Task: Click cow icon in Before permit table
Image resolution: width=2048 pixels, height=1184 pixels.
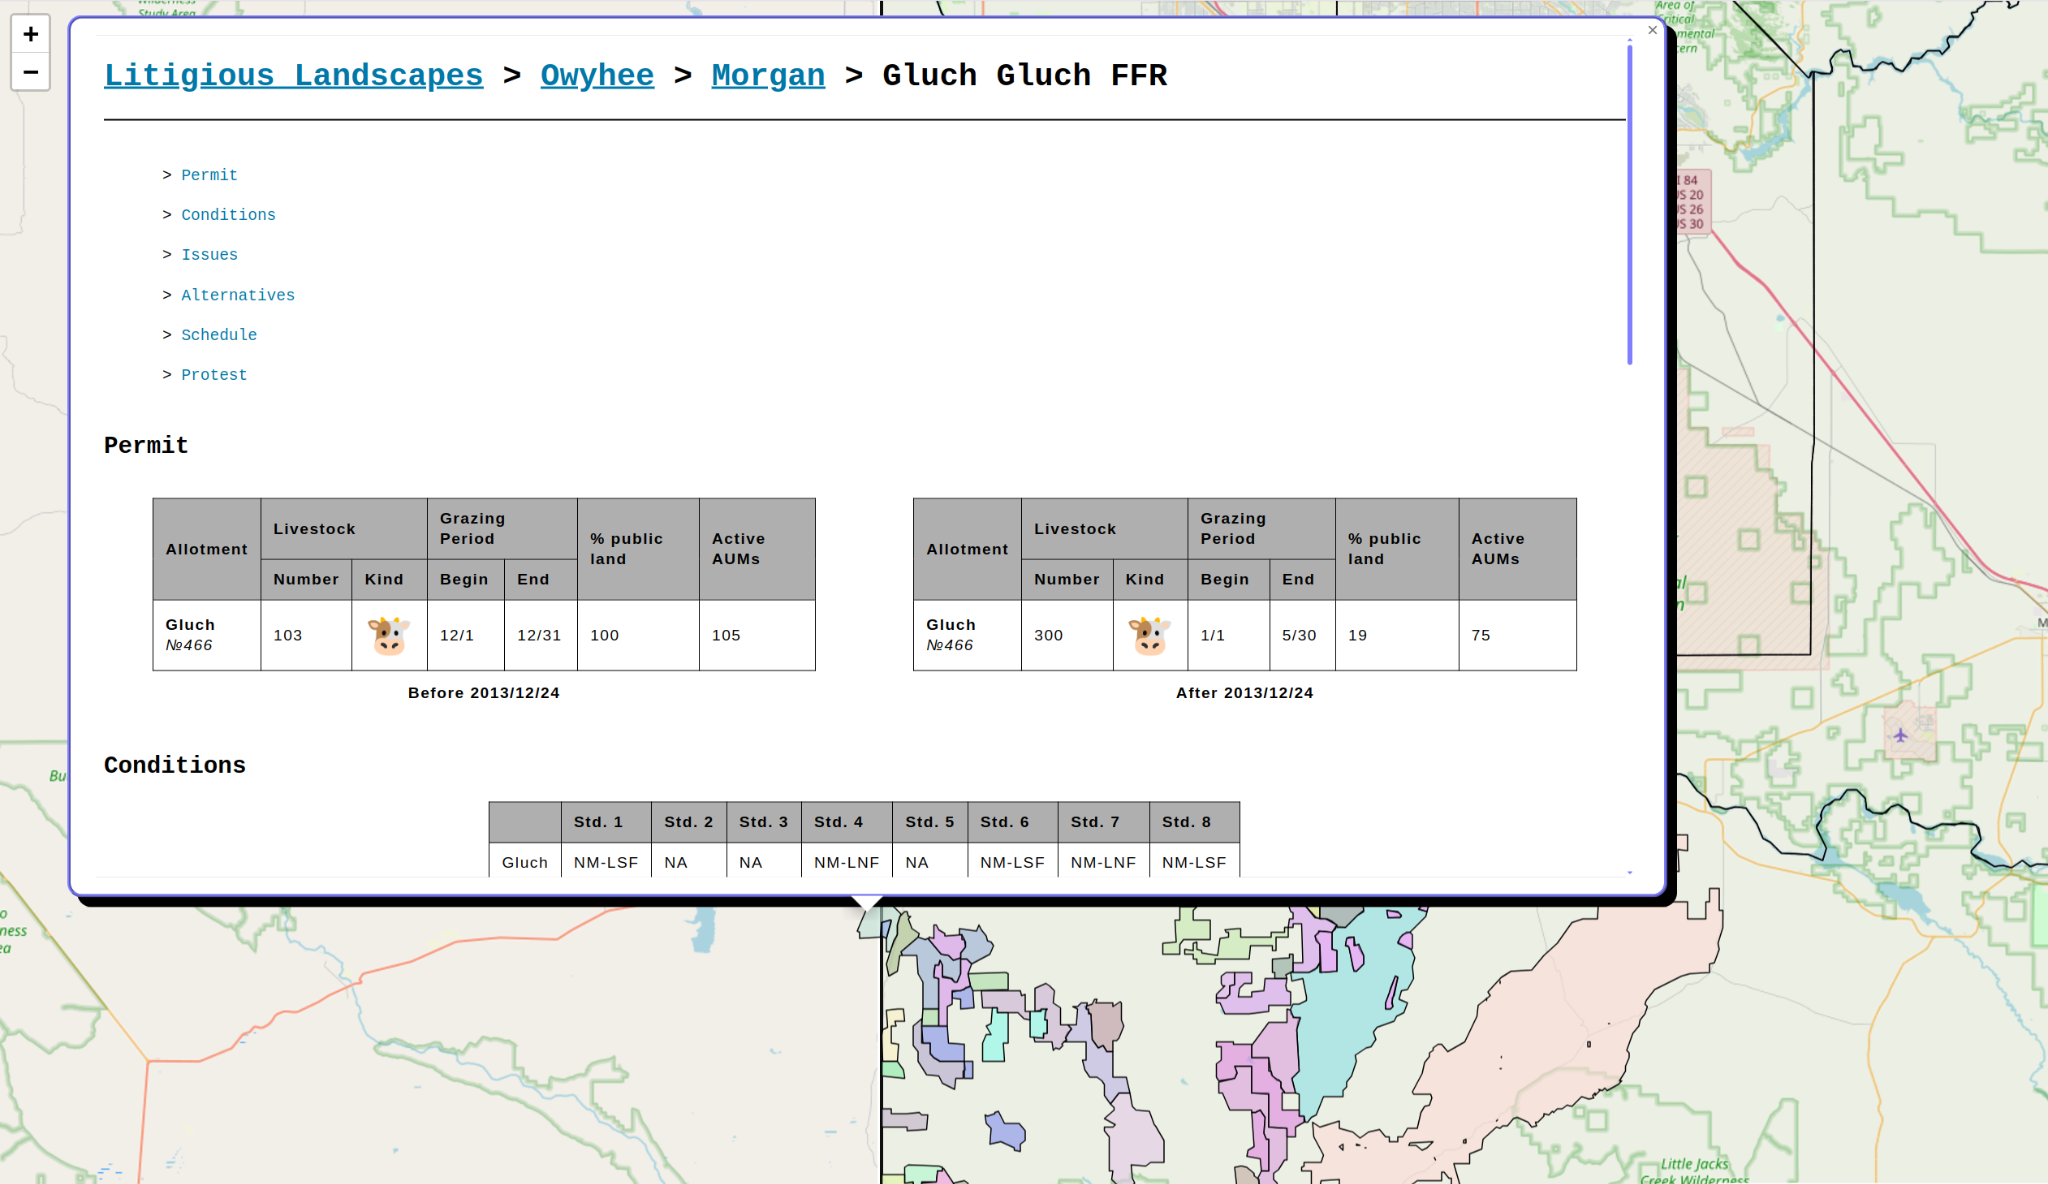Action: [389, 636]
